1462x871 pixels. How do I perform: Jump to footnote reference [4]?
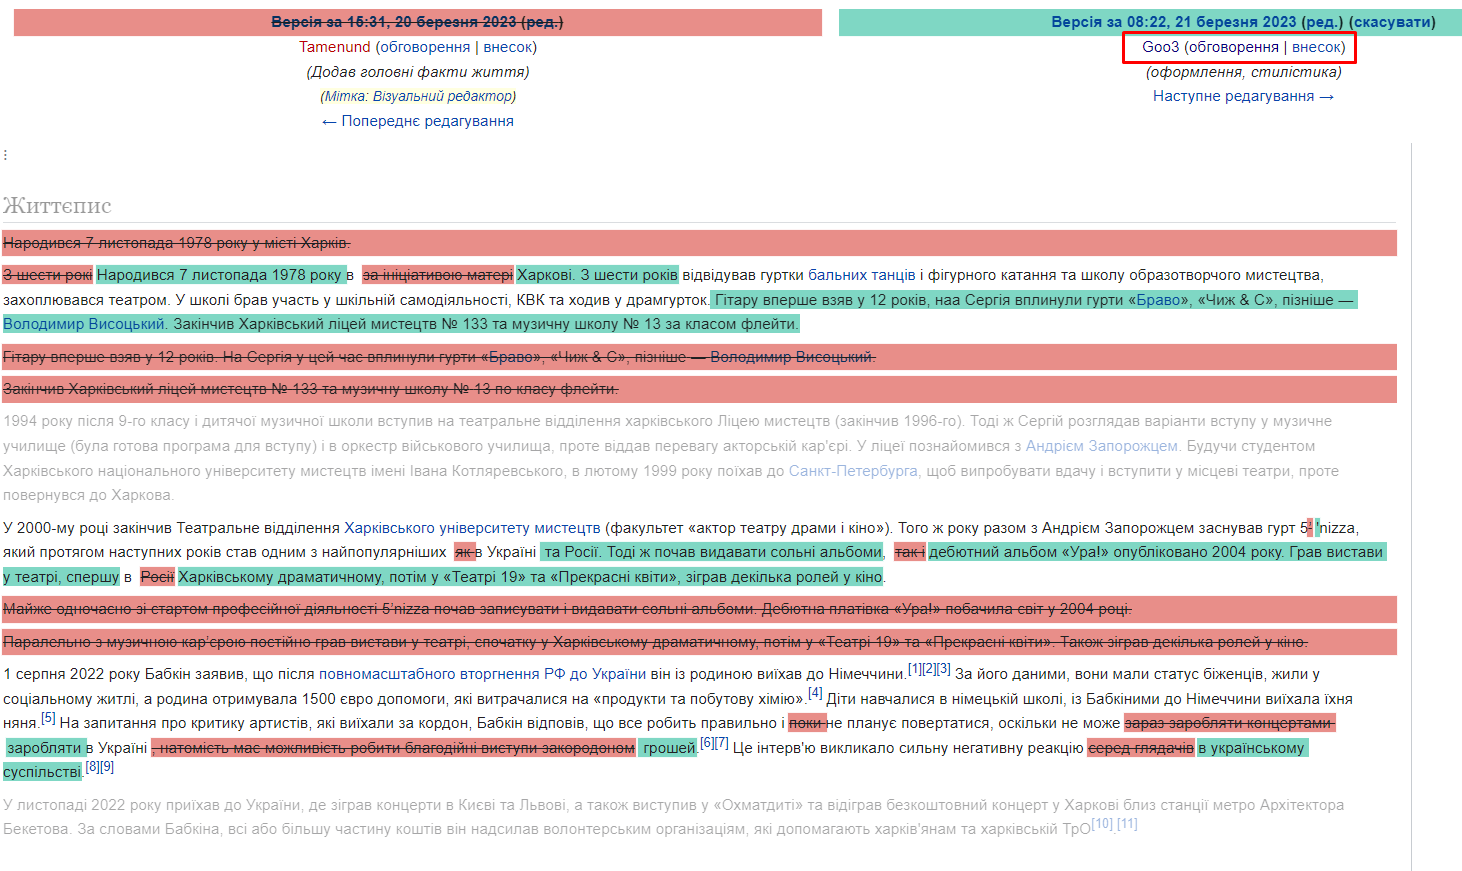pos(815,693)
